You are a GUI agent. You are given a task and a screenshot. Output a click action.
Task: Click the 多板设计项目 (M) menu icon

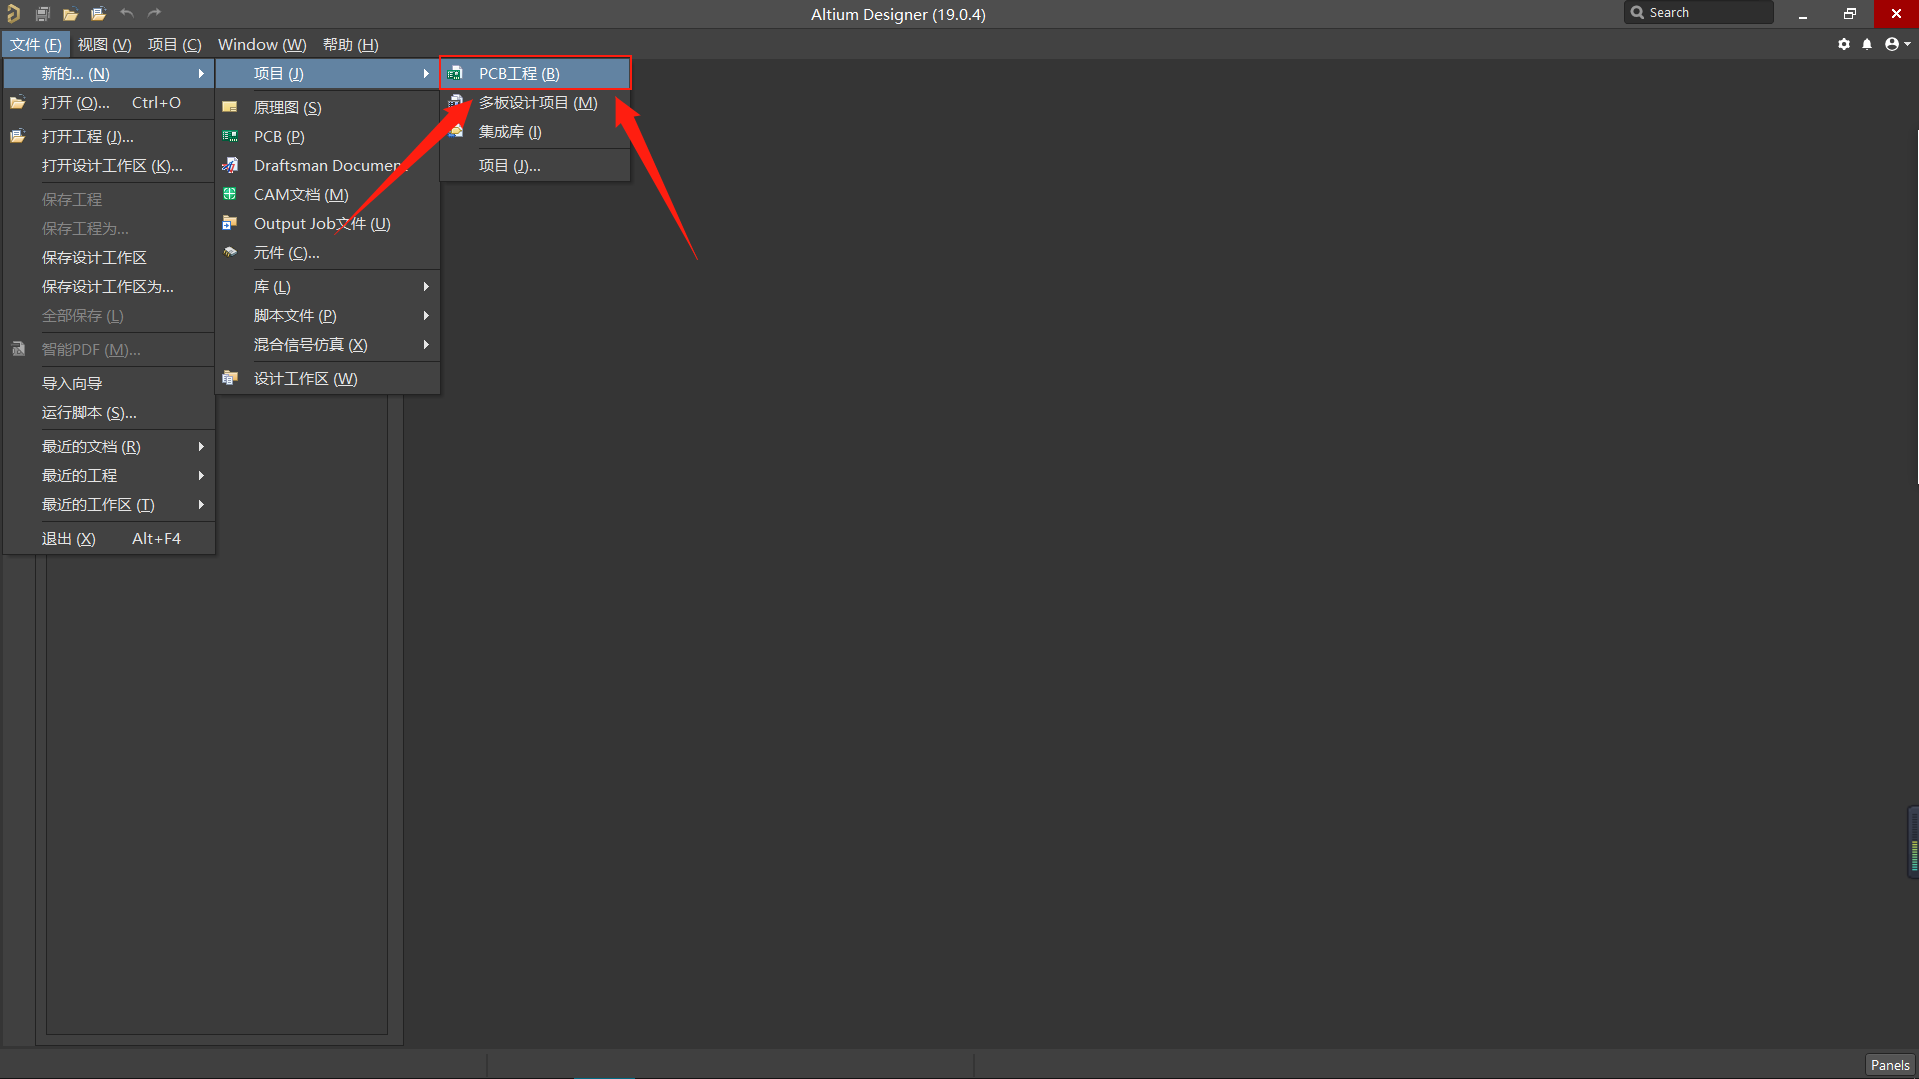(455, 102)
